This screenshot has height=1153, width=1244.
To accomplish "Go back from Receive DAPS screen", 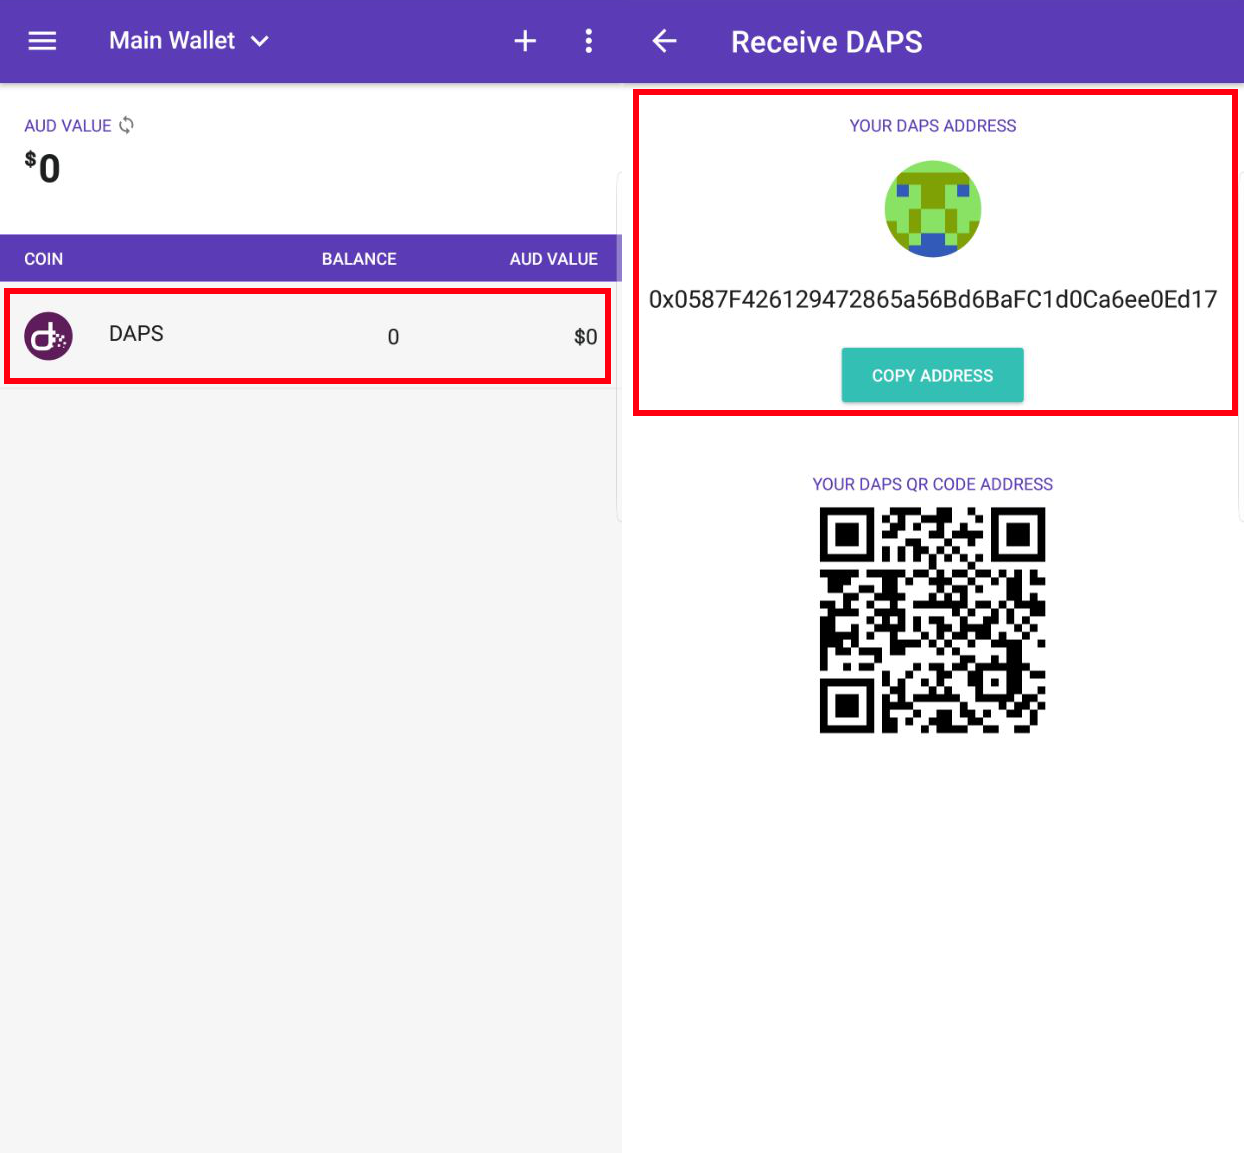I will (664, 41).
